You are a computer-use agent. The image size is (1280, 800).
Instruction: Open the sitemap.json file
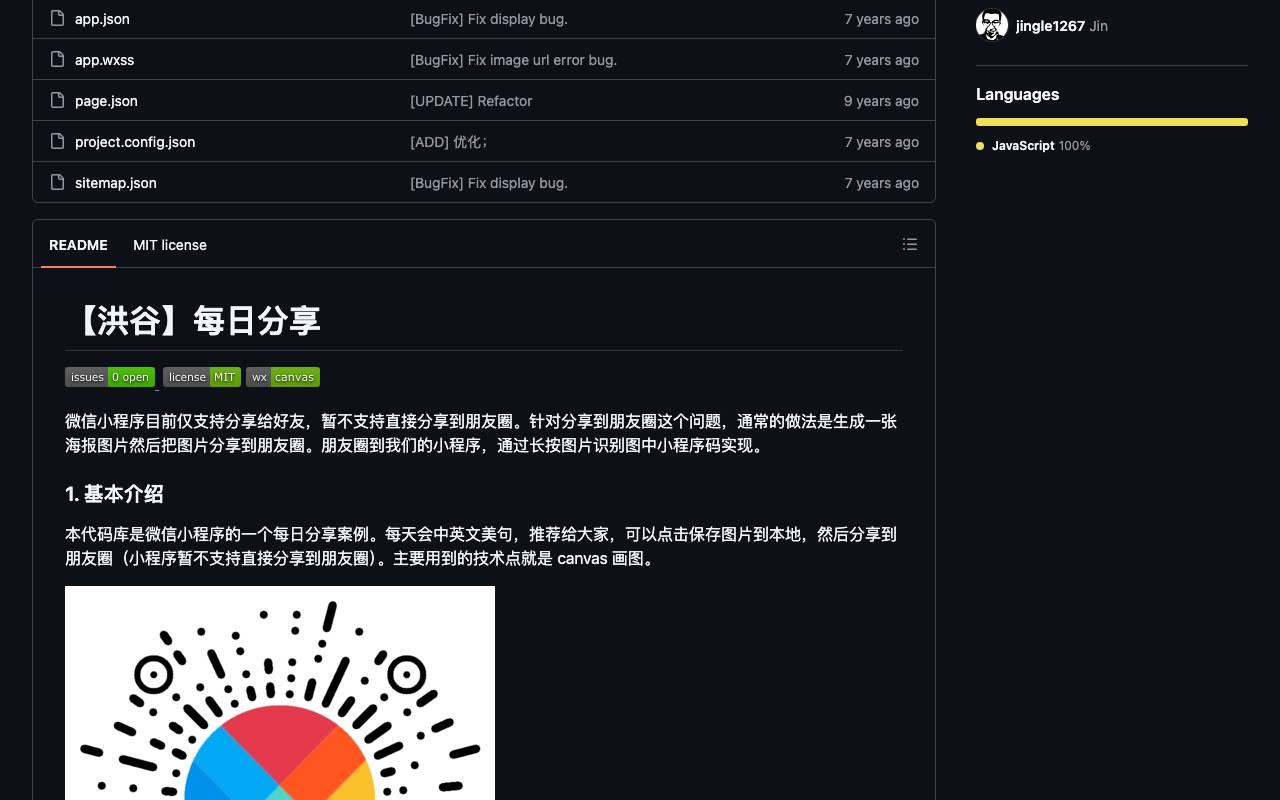(116, 183)
